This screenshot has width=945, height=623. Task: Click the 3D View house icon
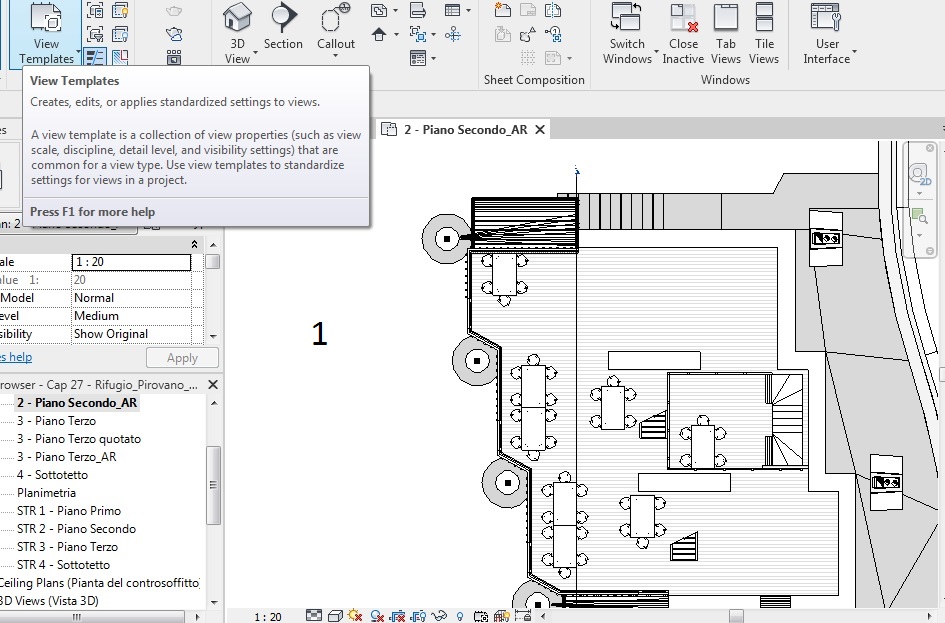(237, 18)
